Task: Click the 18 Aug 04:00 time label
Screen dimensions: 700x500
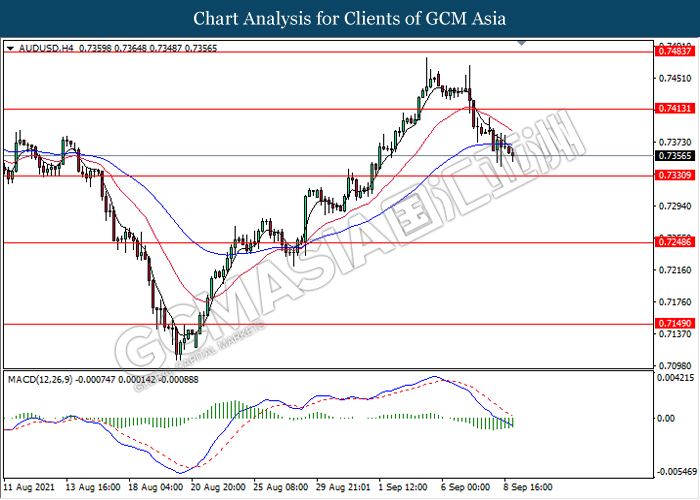Action: coord(155,487)
